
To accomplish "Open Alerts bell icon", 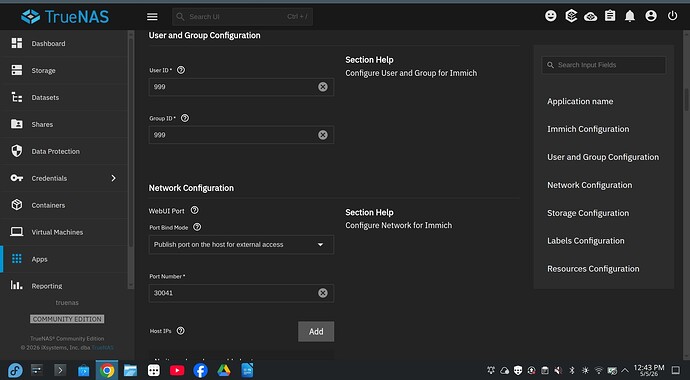I will [630, 16].
